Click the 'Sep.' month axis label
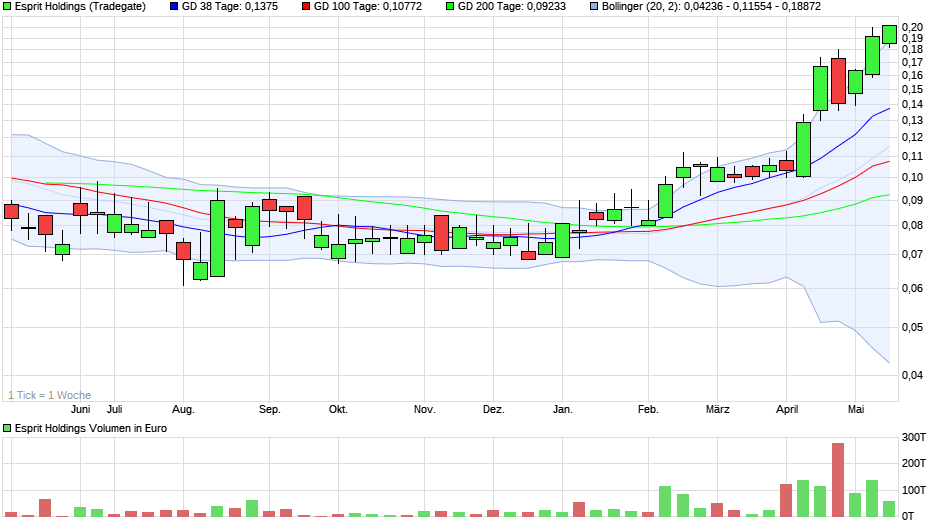Screen dimensions: 940x526 tap(269, 409)
